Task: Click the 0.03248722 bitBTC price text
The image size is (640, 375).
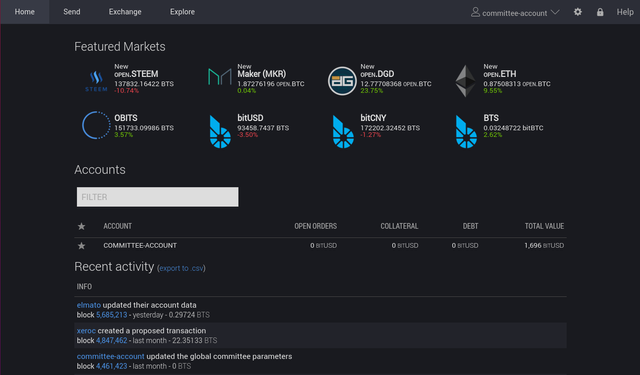Action: [x=513, y=128]
